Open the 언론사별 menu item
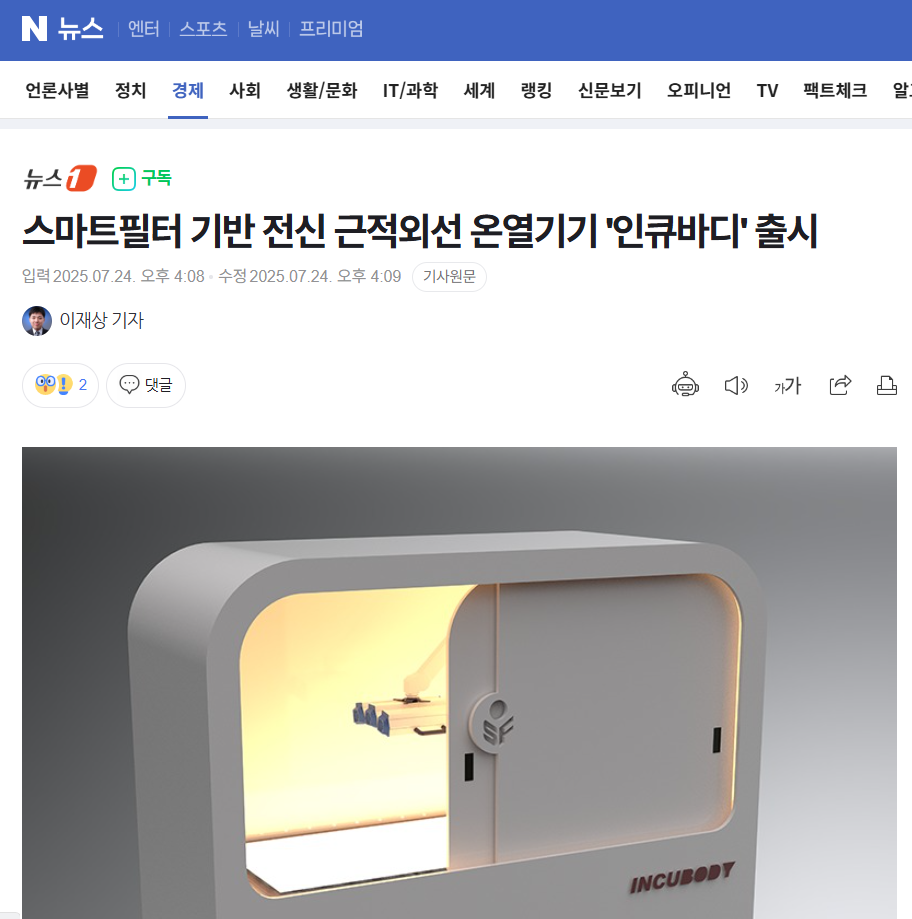Viewport: 912px width, 919px height. pos(57,90)
